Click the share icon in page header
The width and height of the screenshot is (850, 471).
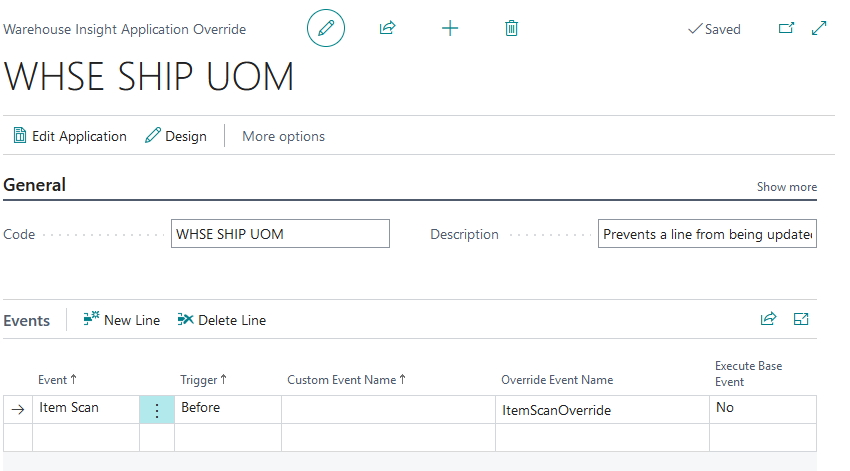click(x=387, y=29)
